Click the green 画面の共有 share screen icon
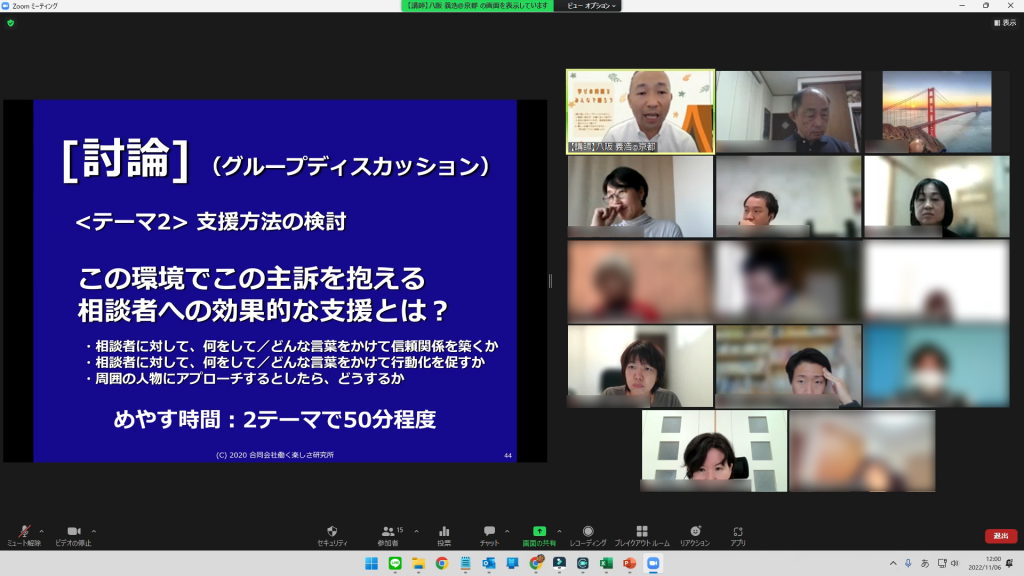Screen dimensions: 1024x576 point(539,532)
